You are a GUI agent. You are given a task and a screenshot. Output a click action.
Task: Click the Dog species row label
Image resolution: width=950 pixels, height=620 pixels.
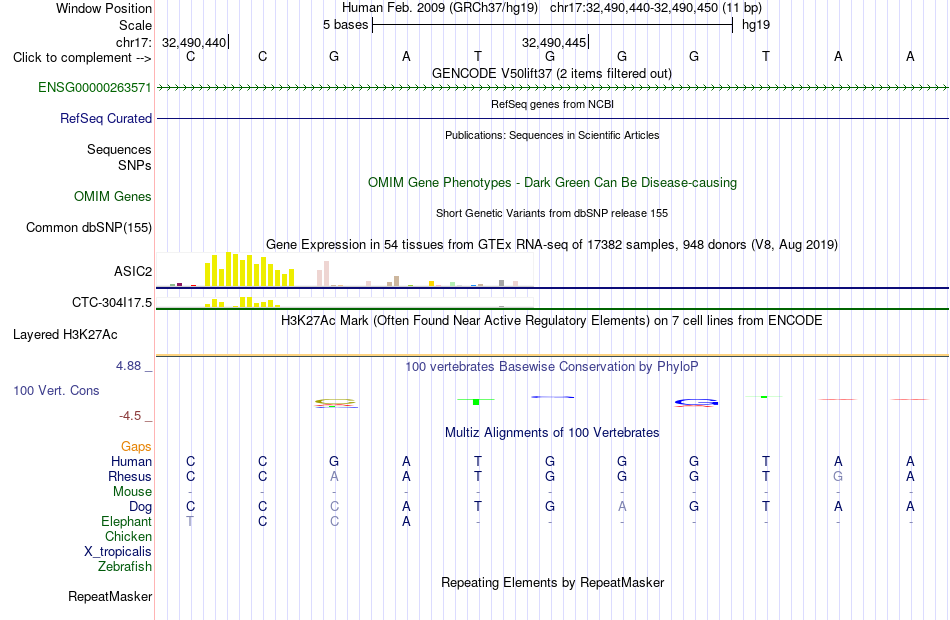pos(140,506)
